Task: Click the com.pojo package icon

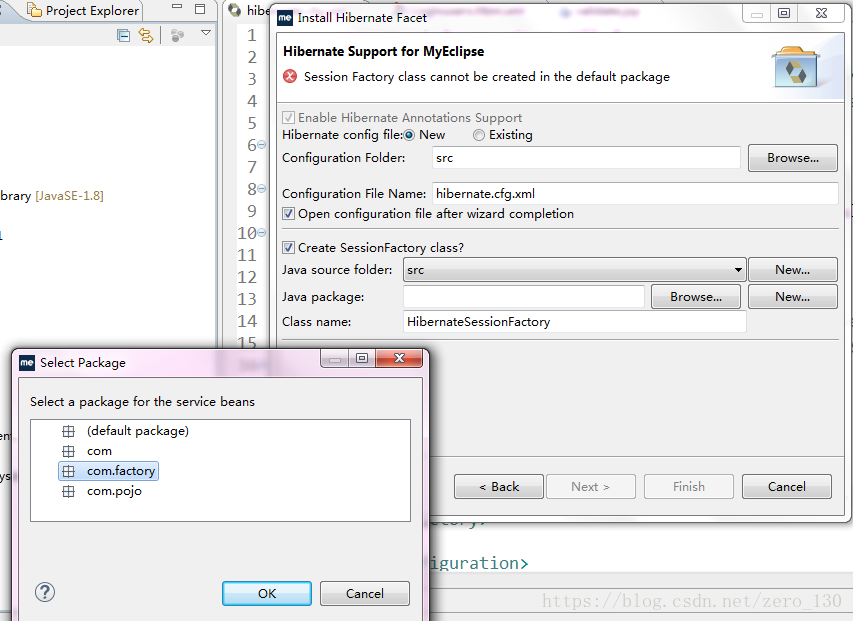Action: click(x=69, y=492)
